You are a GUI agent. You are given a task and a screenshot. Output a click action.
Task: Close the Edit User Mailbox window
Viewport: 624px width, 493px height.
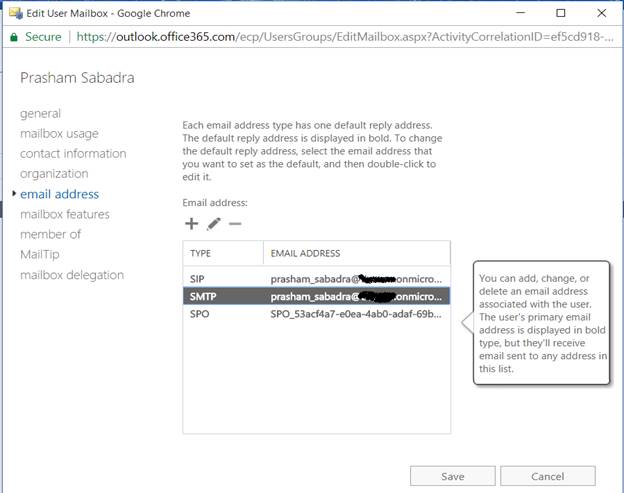[x=602, y=13]
